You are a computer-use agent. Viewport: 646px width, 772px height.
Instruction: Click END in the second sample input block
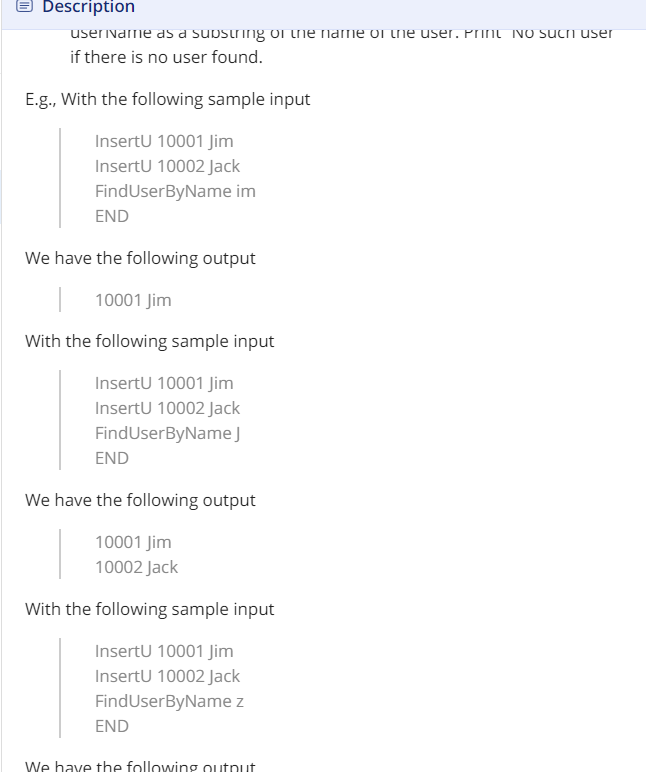coord(112,458)
